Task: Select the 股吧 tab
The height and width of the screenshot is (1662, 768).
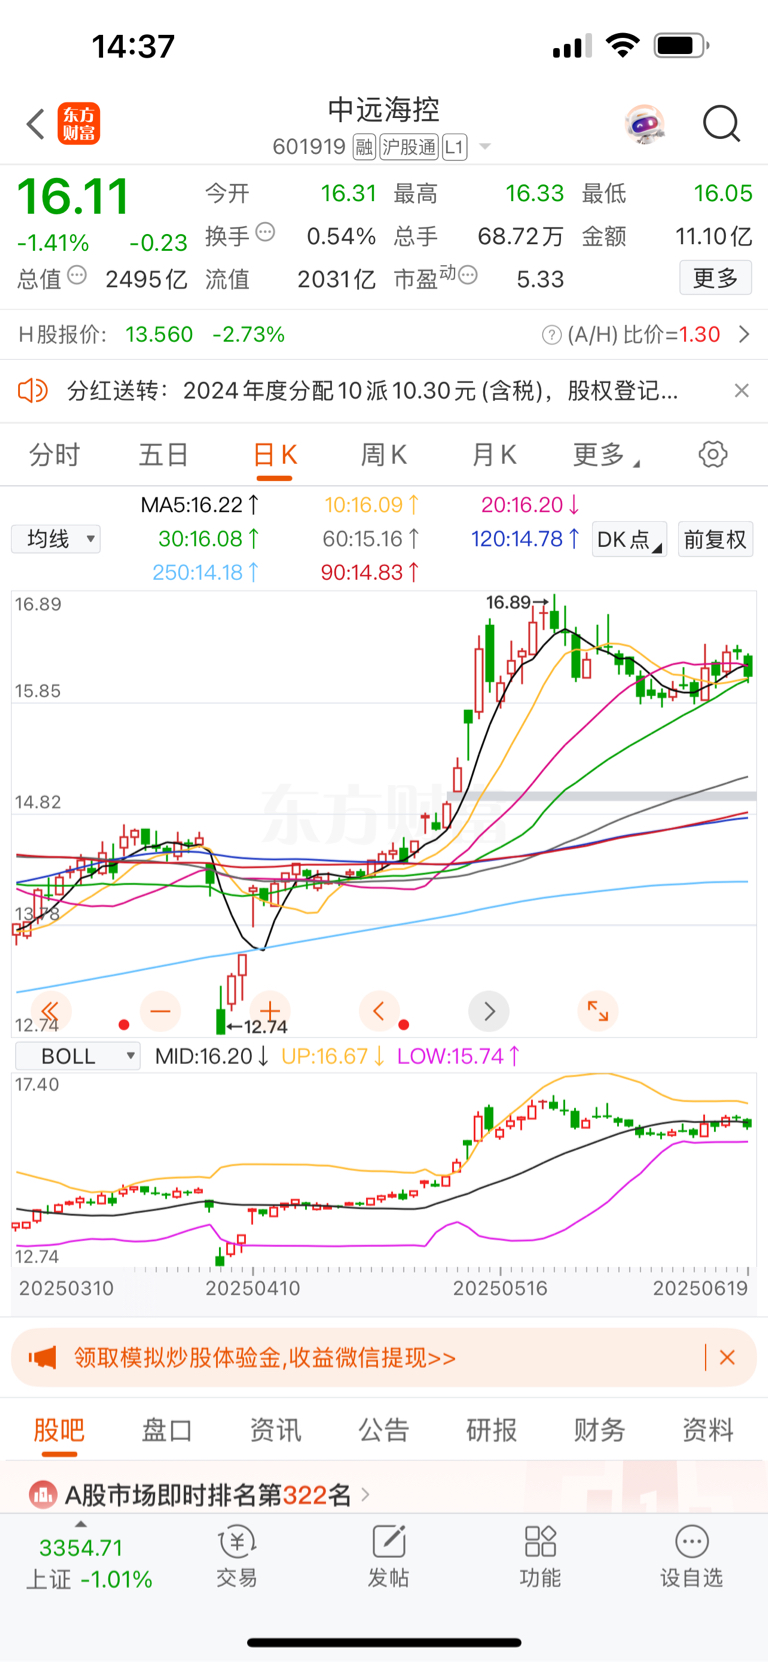Action: [x=59, y=1430]
